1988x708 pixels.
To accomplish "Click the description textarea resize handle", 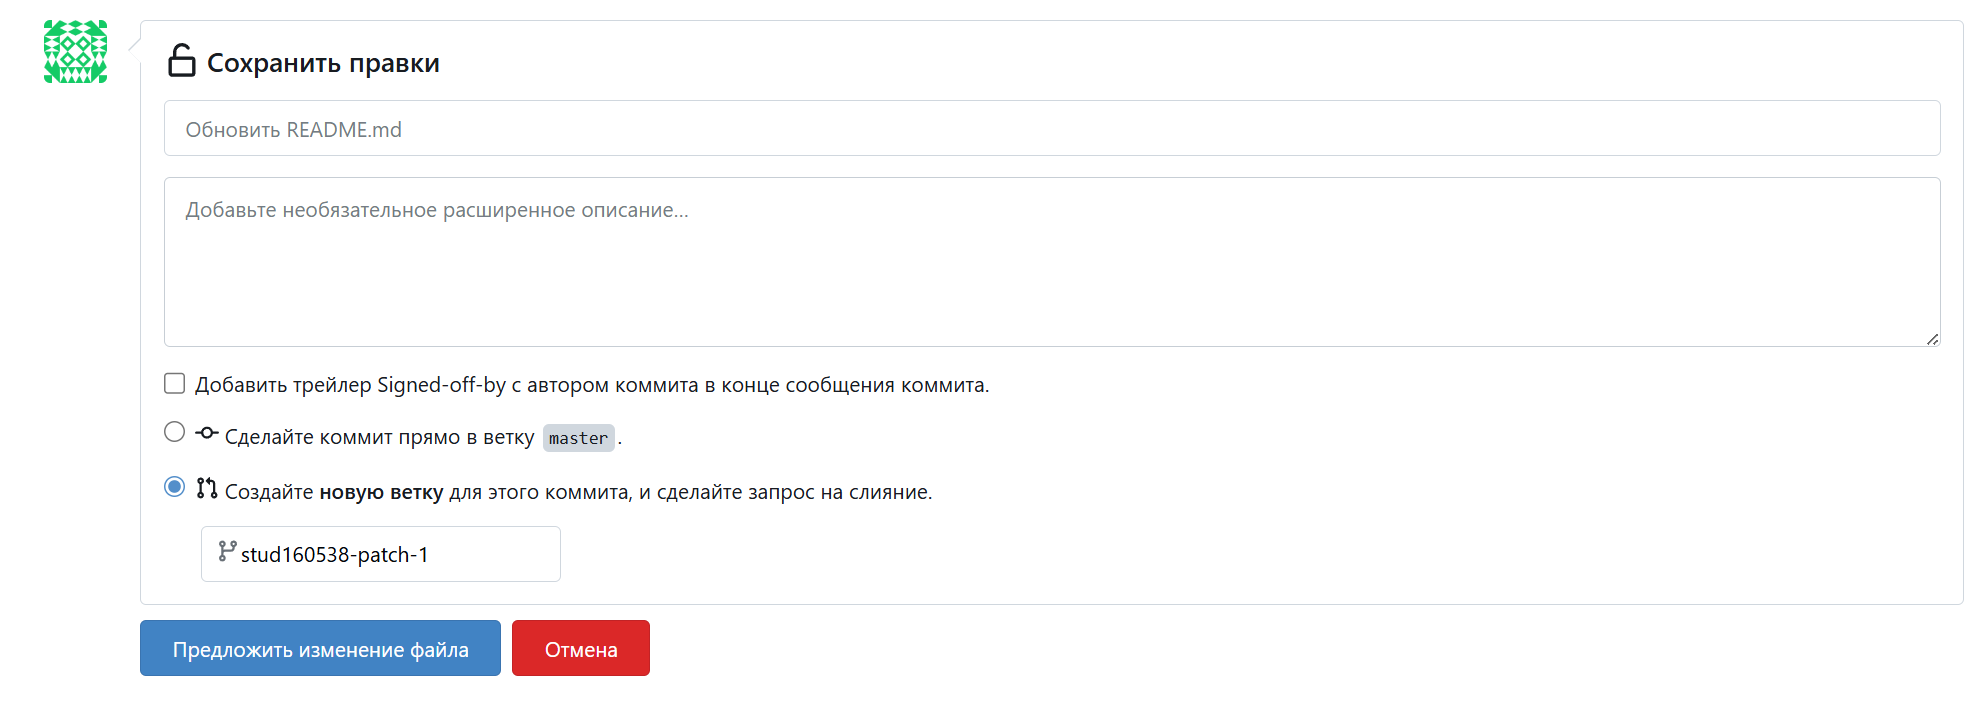I will pos(1932,339).
